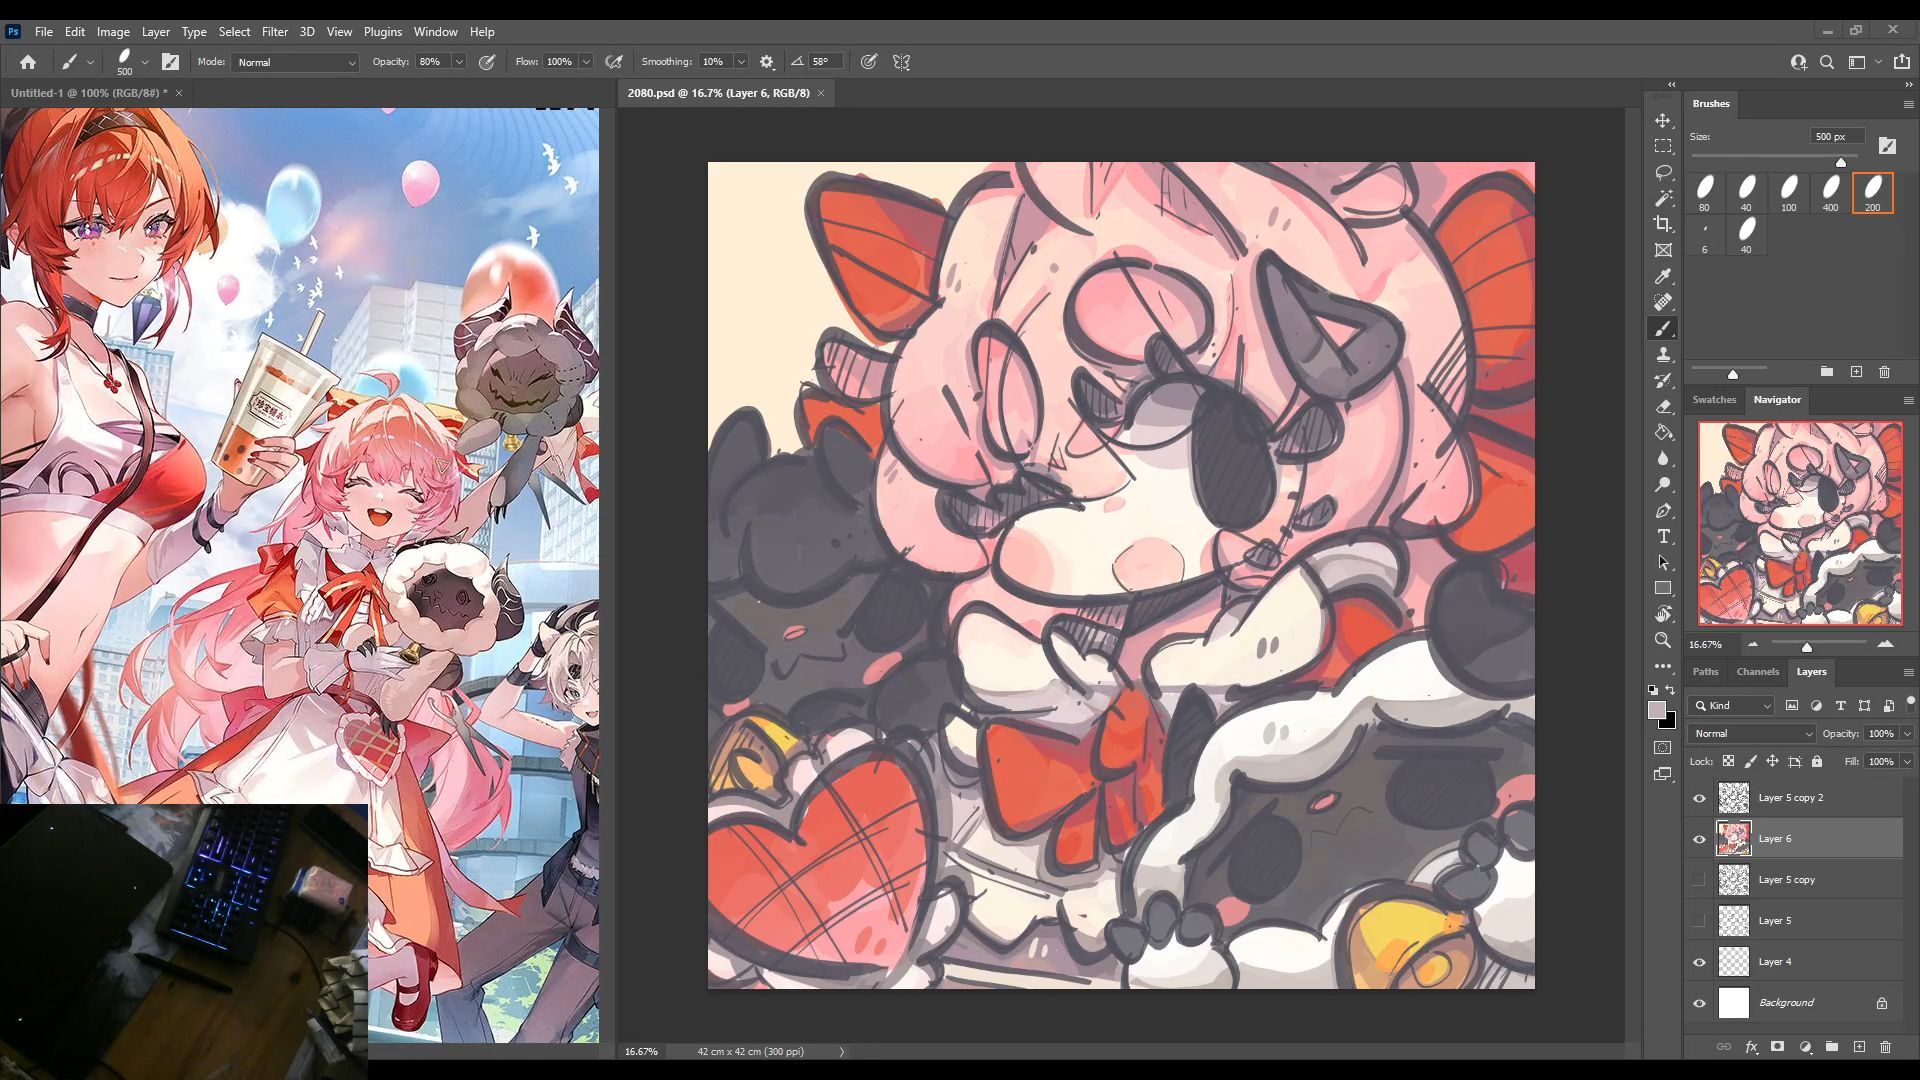
Task: Click the foreground color swatch
Action: click(x=1657, y=710)
